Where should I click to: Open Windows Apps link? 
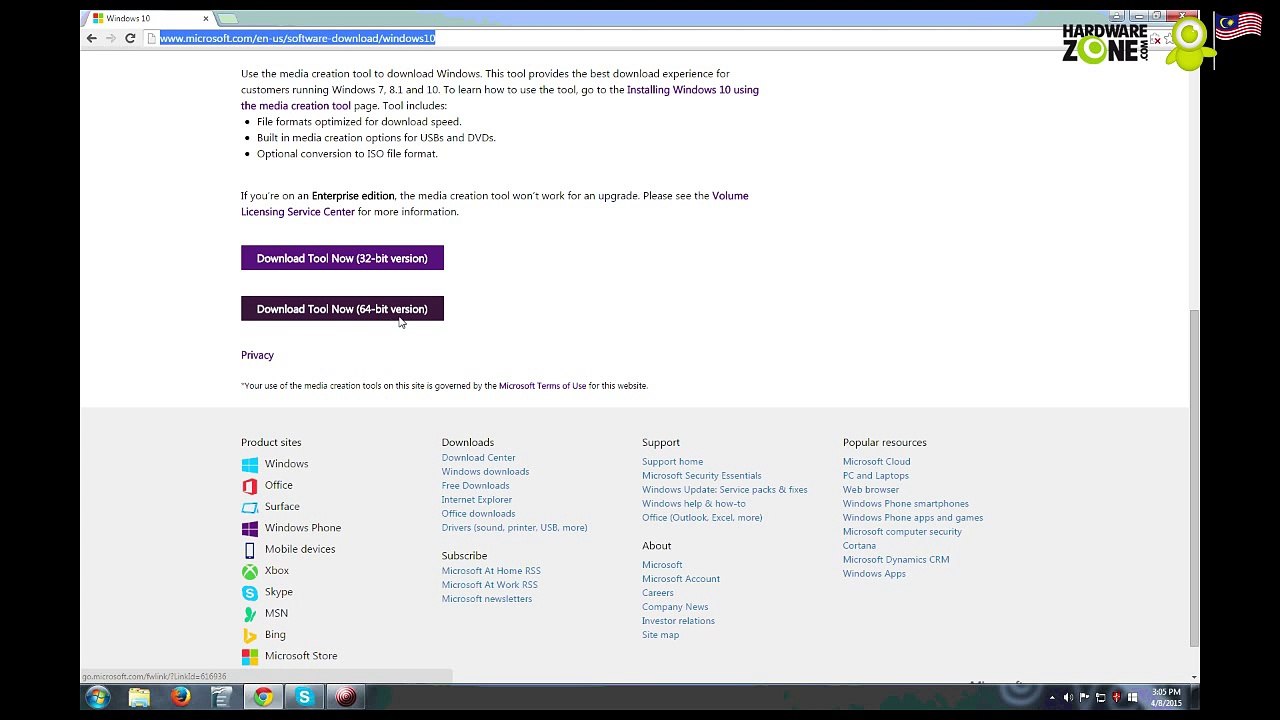[874, 574]
